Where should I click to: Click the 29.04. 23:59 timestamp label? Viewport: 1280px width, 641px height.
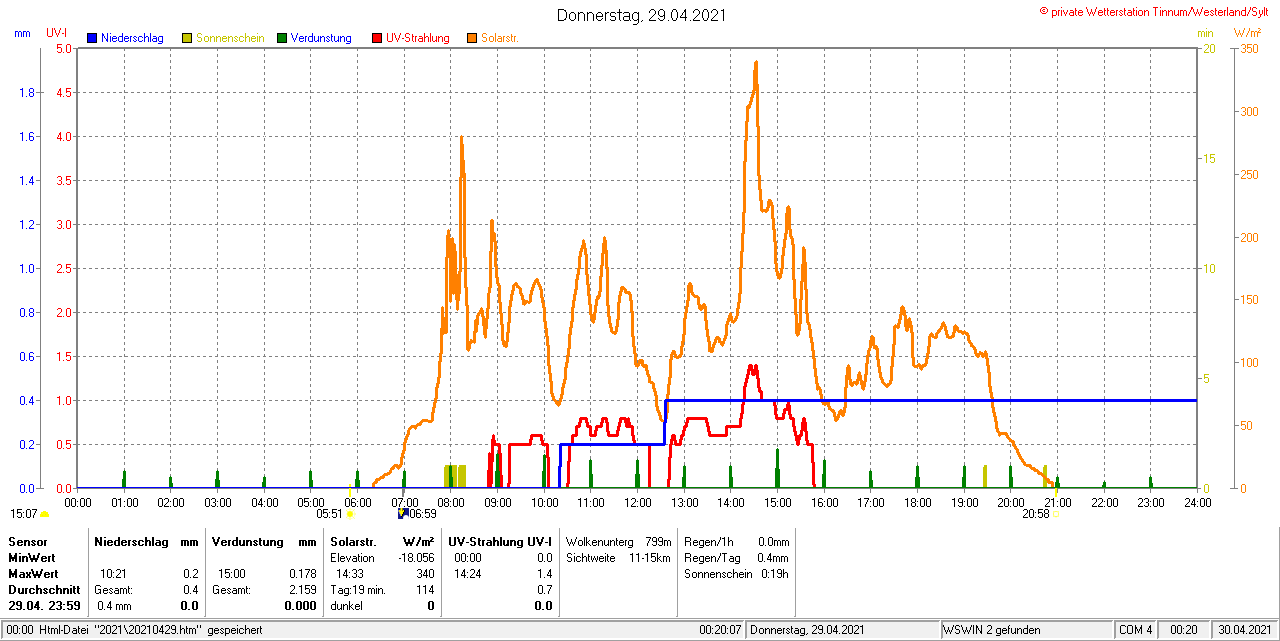[x=44, y=606]
